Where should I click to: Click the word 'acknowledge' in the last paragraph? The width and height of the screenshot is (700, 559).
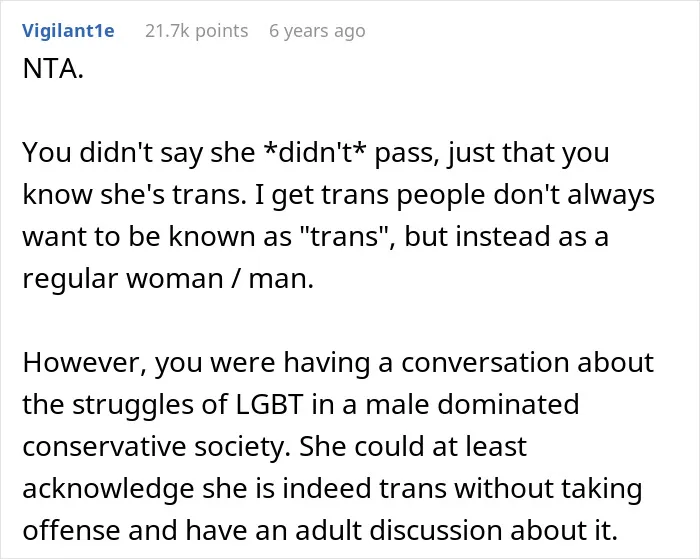click(x=108, y=488)
